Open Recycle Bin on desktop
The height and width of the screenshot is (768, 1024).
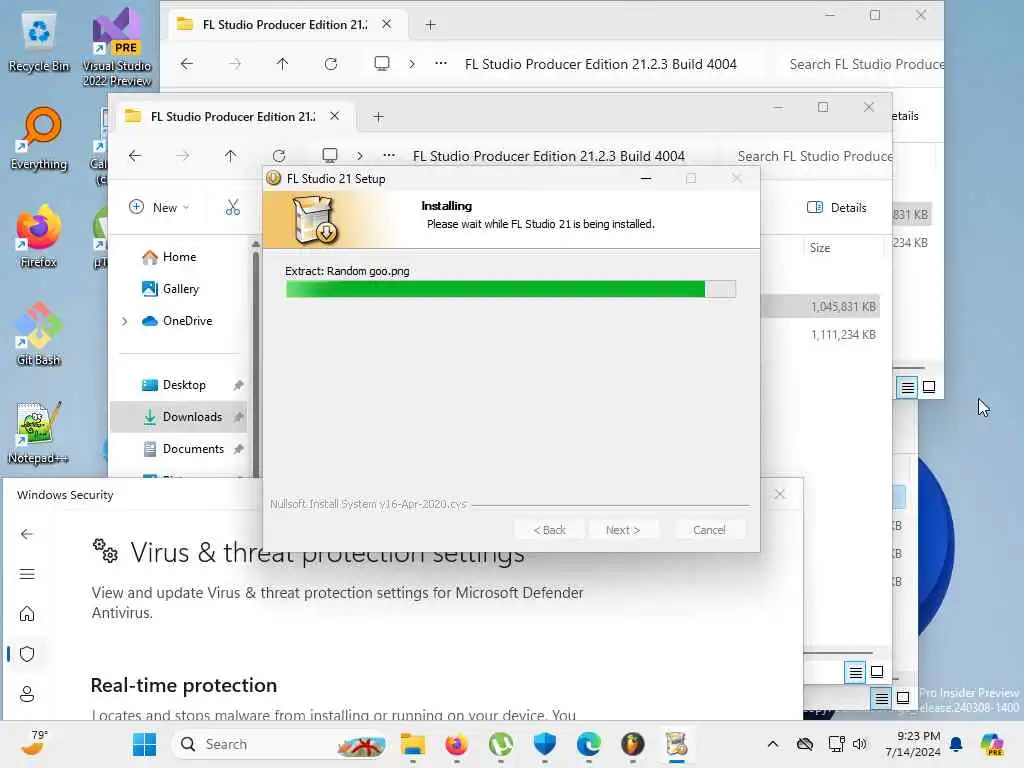[x=39, y=42]
